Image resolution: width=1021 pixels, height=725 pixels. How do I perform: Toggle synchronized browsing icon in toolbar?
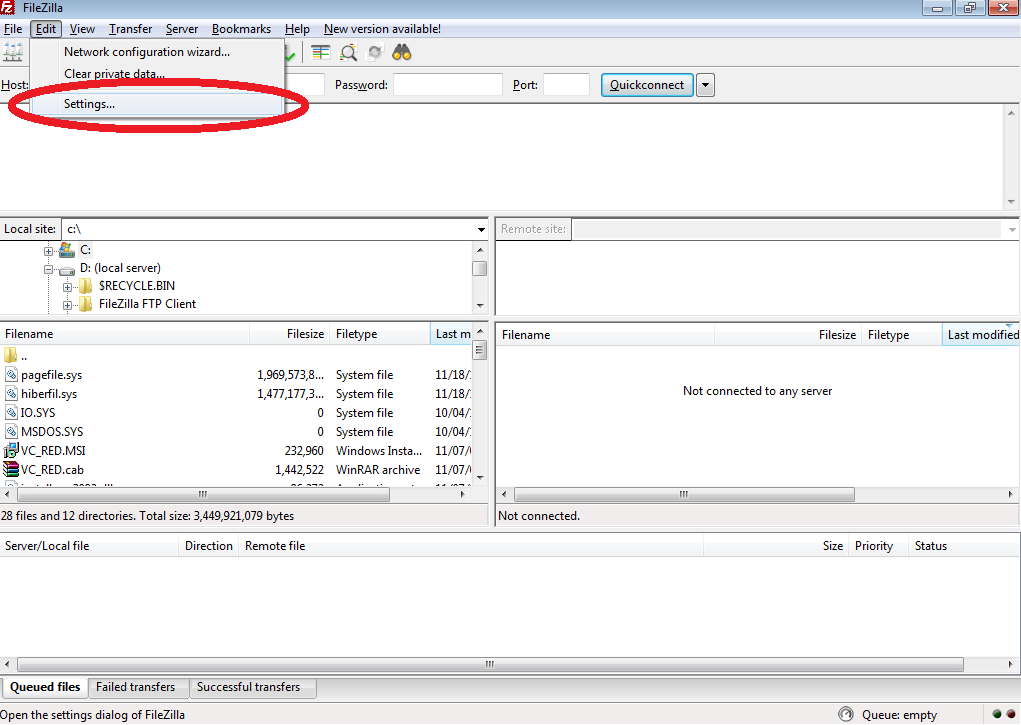pyautogui.click(x=375, y=53)
